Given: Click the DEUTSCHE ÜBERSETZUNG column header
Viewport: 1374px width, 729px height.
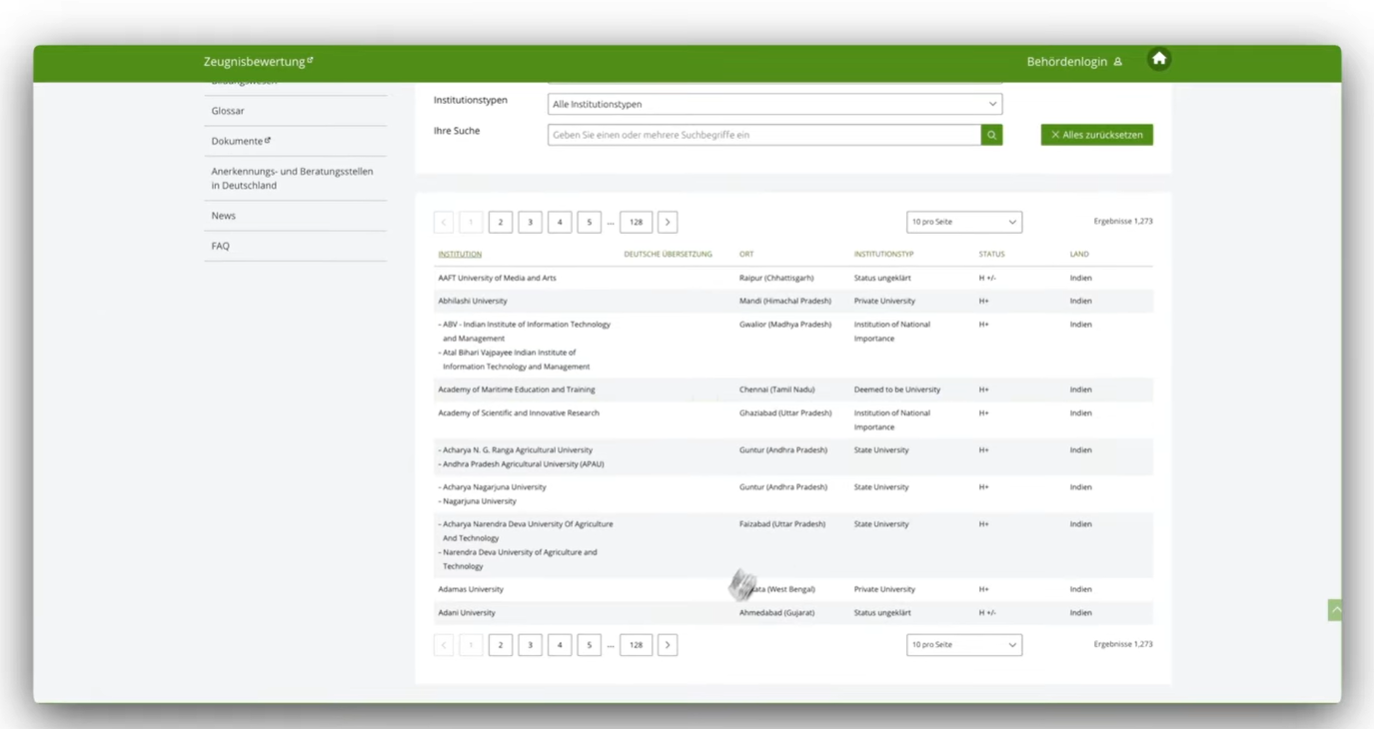Looking at the screenshot, I should tap(668, 254).
